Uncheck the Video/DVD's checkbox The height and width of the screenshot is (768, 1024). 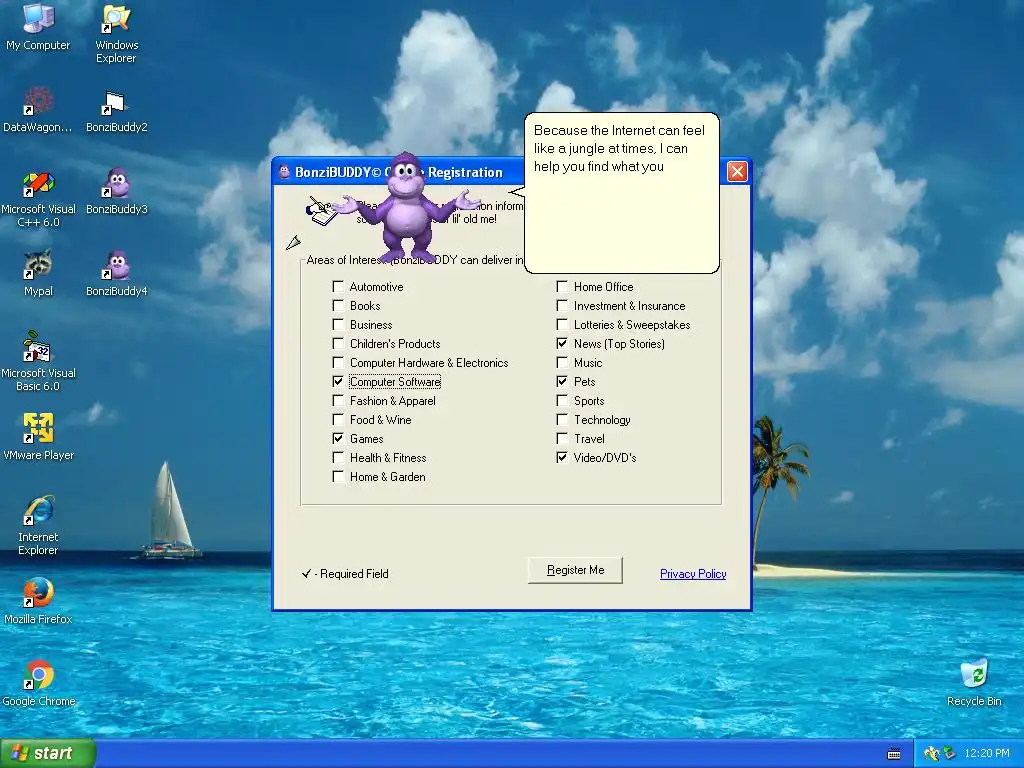[x=562, y=456]
